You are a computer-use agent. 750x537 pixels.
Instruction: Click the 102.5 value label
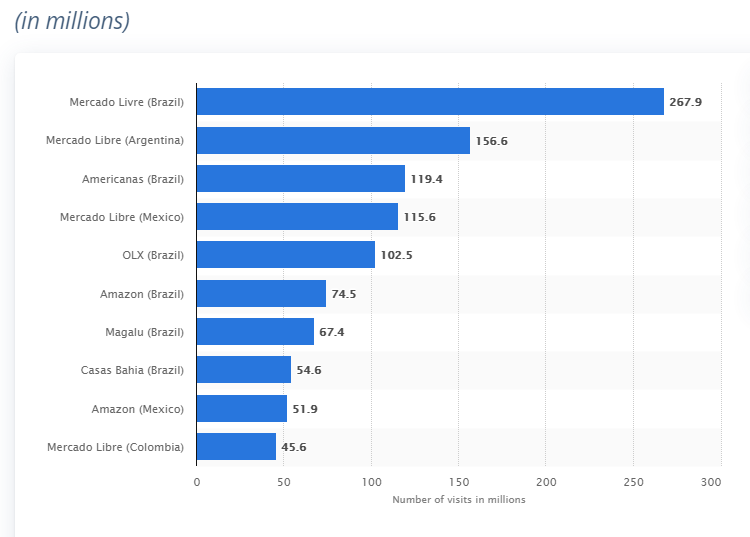pos(397,255)
